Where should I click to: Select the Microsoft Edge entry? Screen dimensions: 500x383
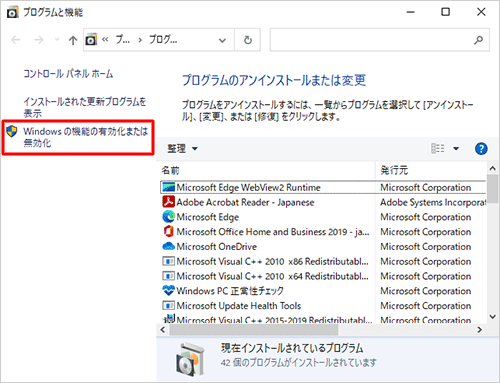tap(208, 217)
